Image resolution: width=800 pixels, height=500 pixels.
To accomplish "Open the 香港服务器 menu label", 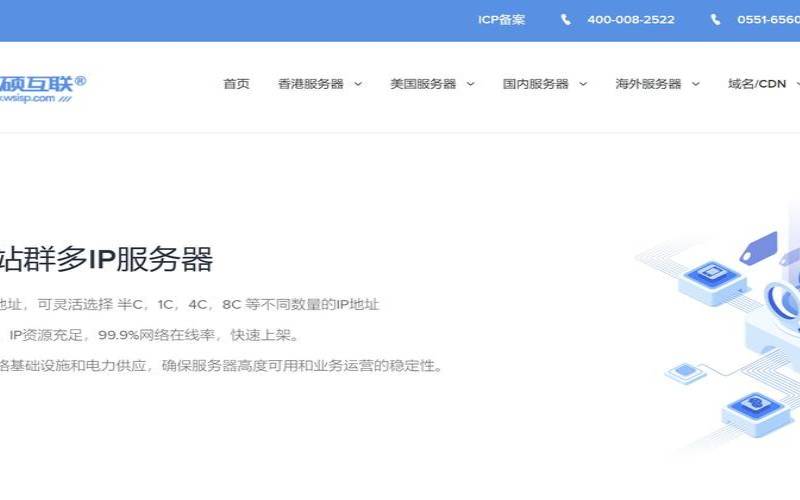I will [311, 84].
